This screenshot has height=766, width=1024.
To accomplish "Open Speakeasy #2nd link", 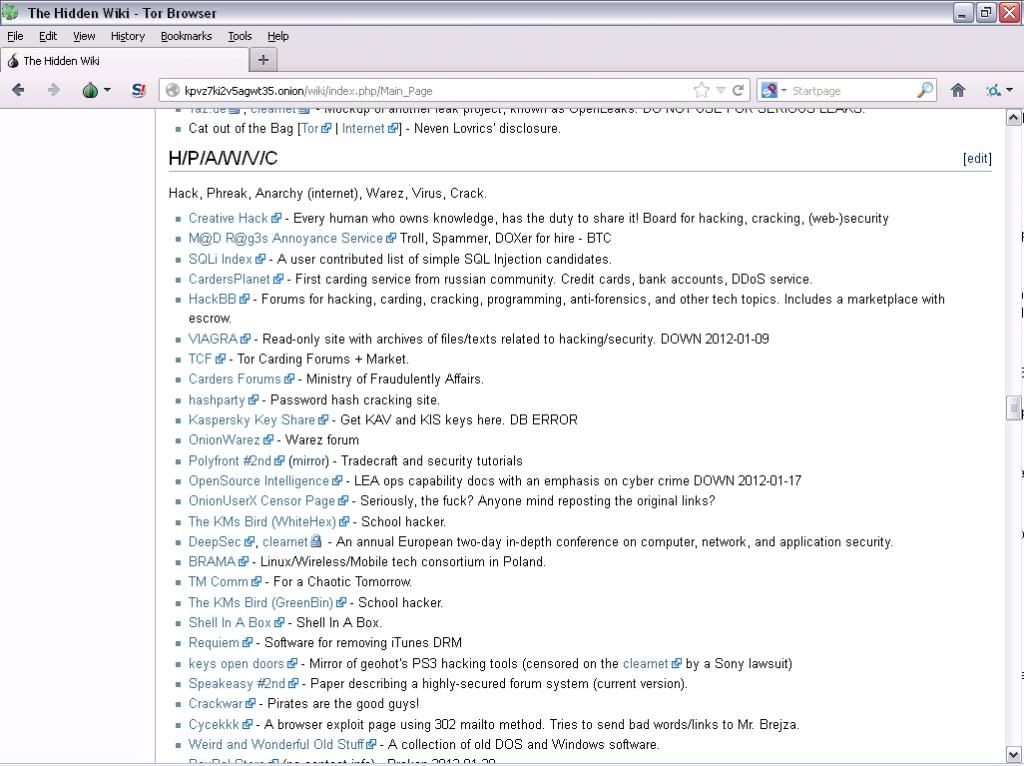I will [243, 683].
